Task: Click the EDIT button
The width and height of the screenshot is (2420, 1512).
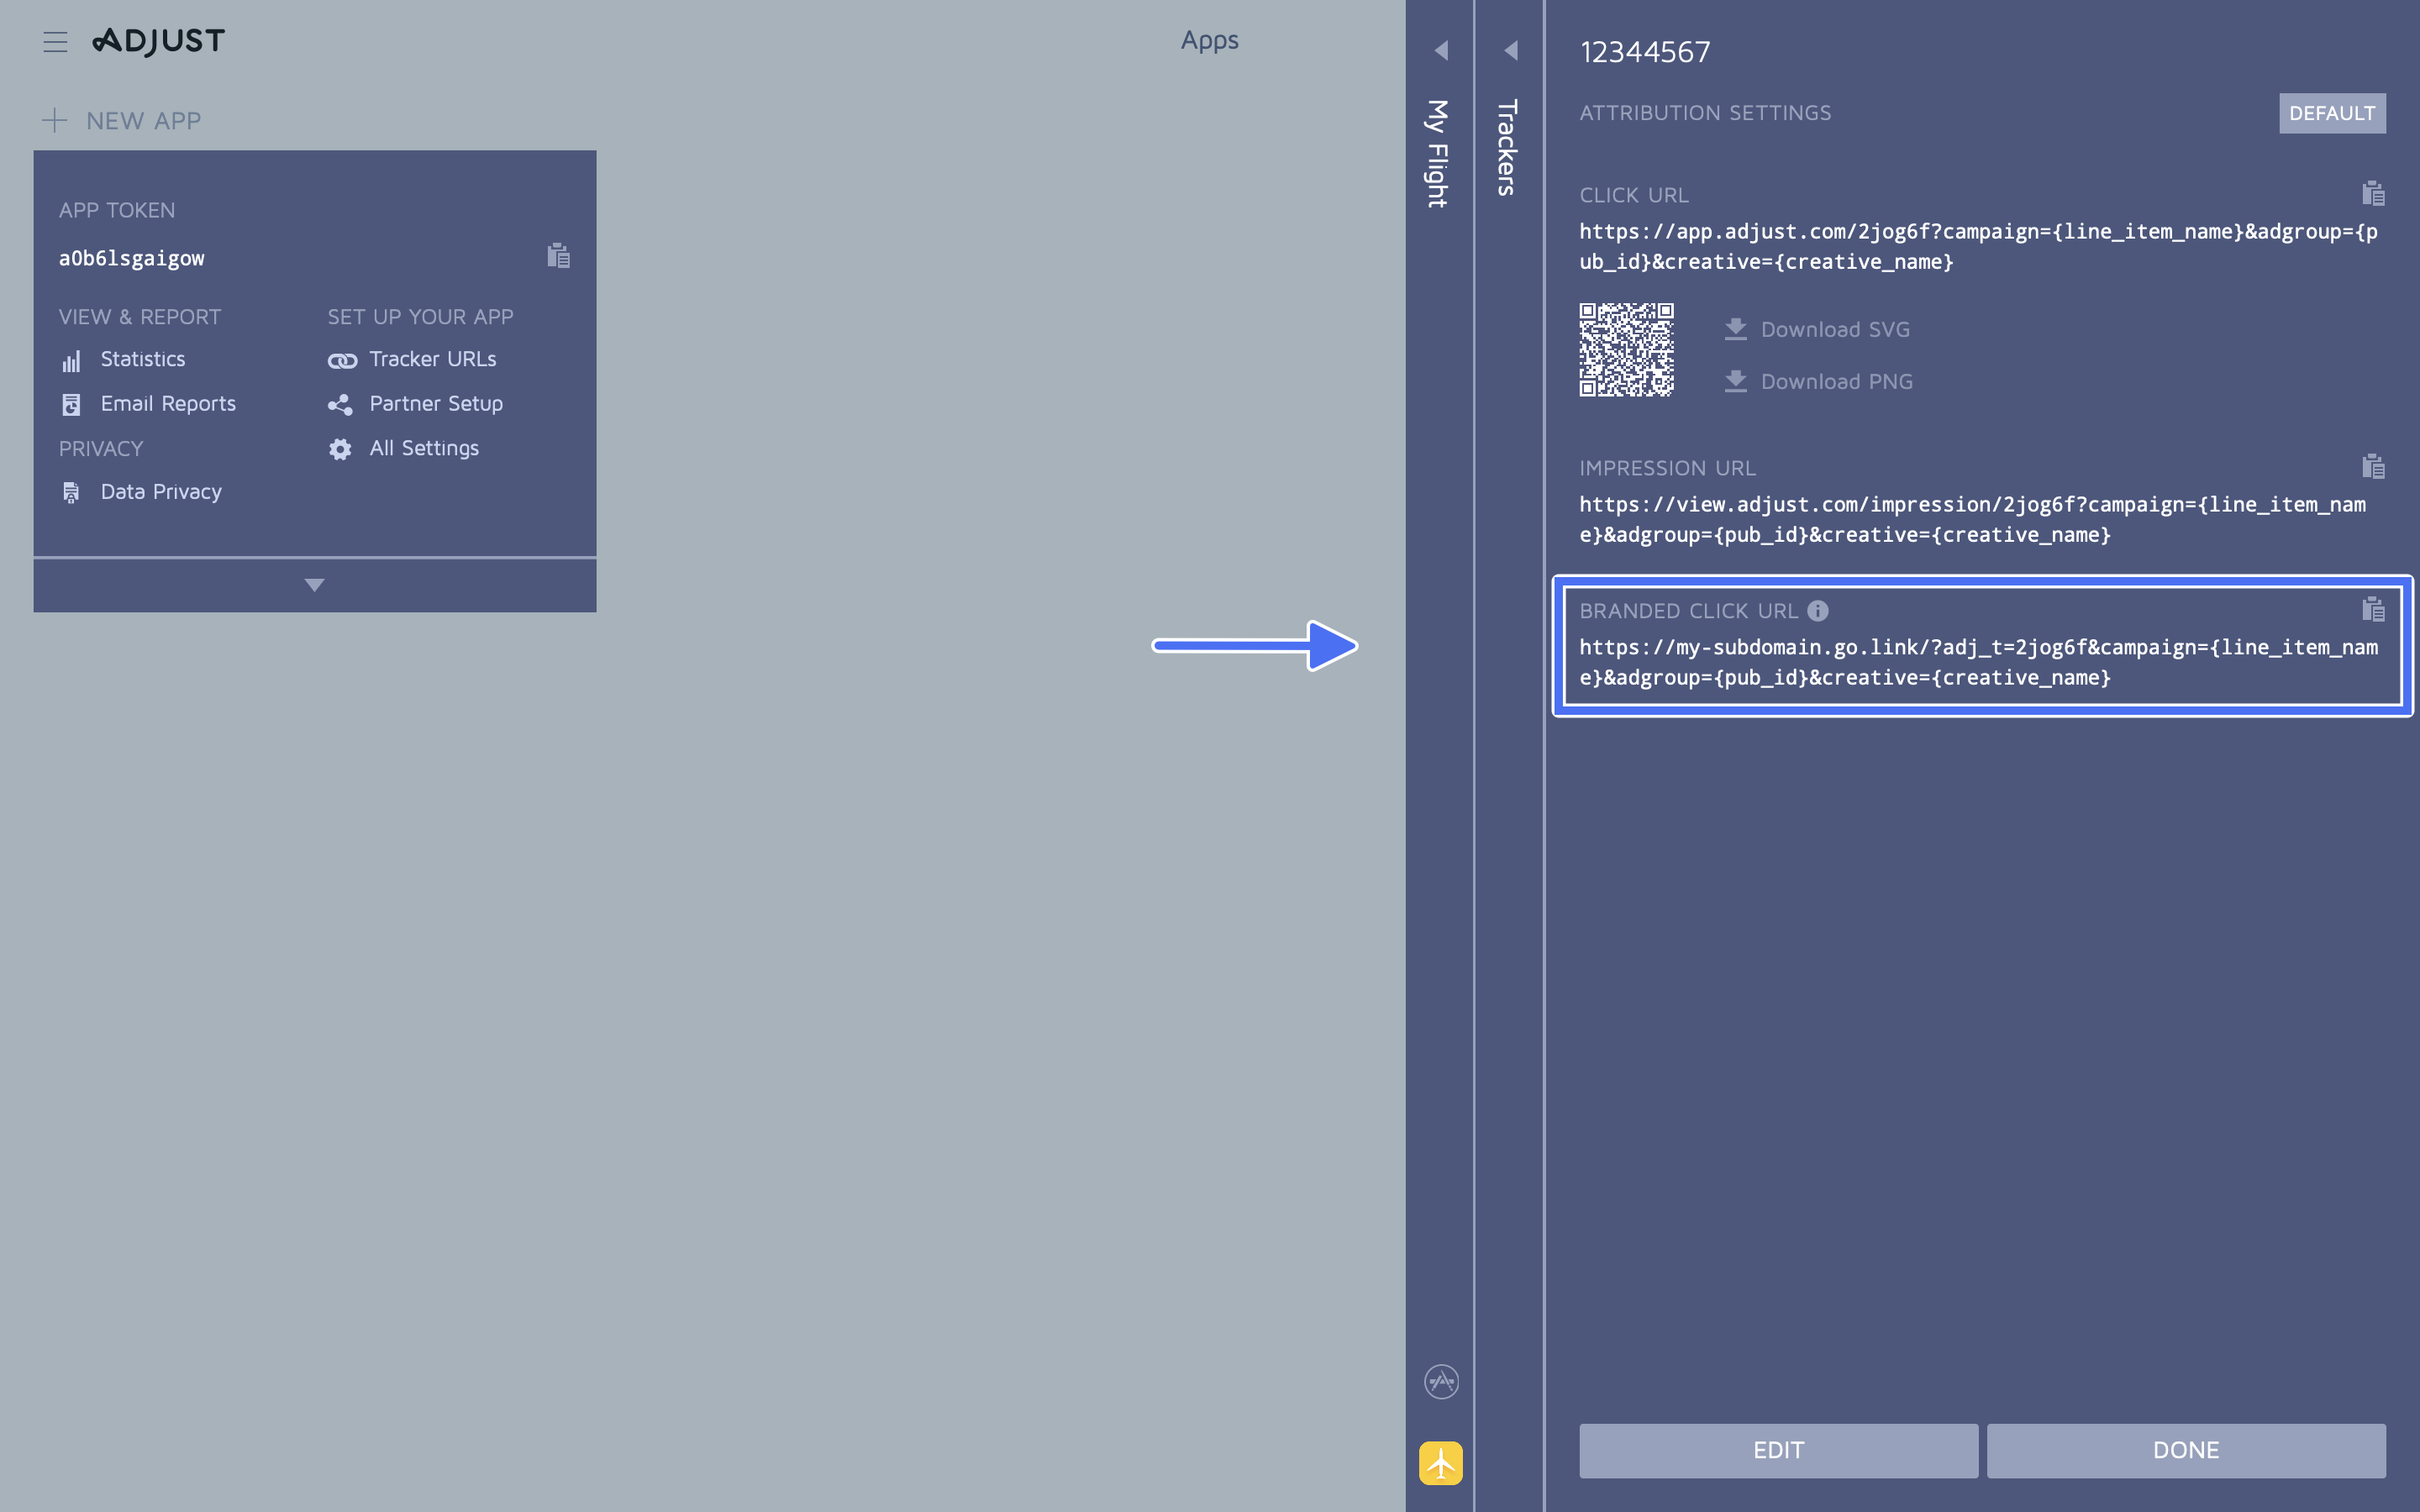Action: [x=1778, y=1450]
